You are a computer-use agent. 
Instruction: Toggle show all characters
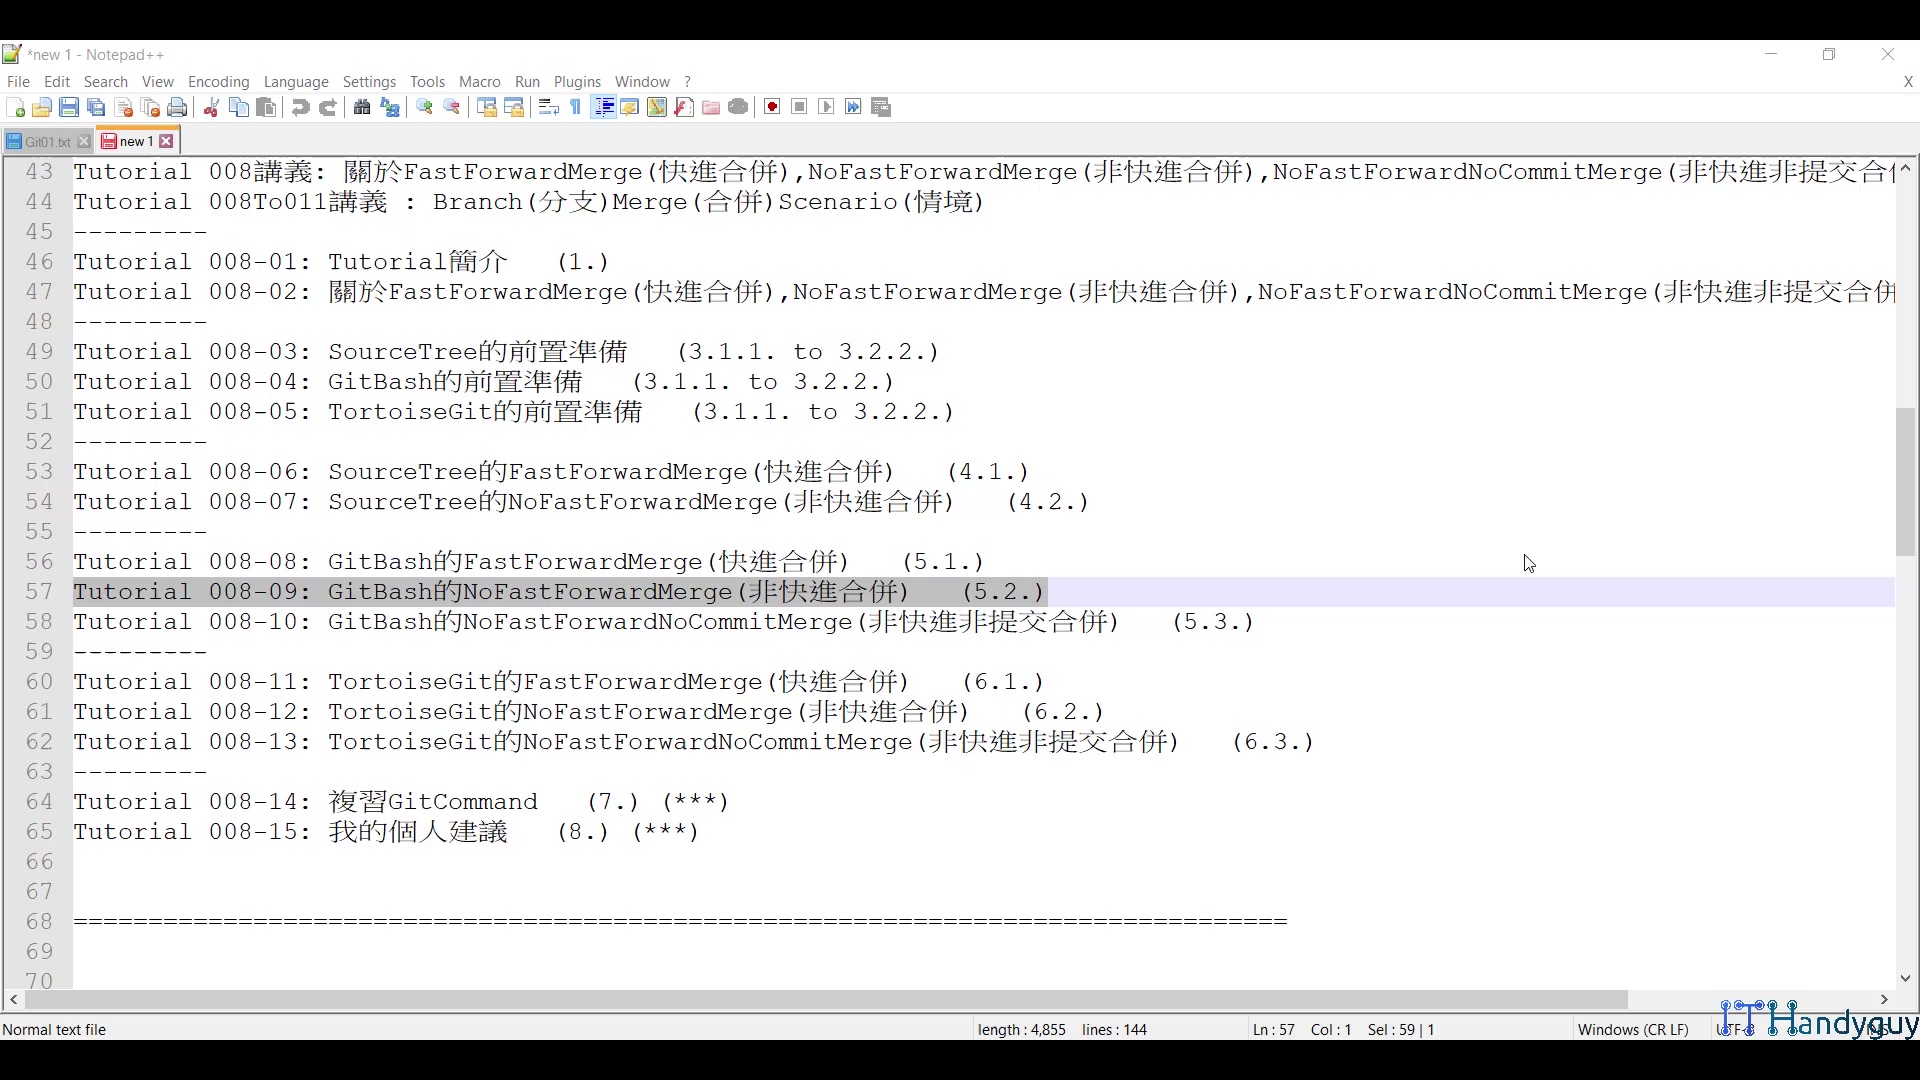[x=575, y=107]
